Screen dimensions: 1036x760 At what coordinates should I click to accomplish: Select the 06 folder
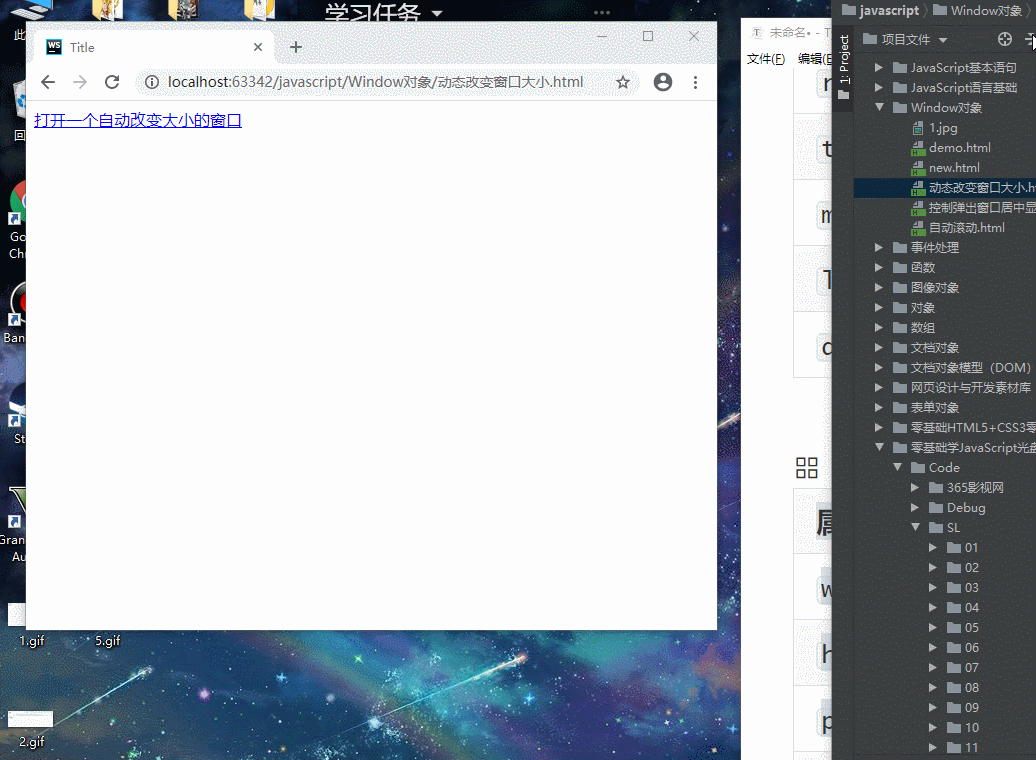click(963, 648)
